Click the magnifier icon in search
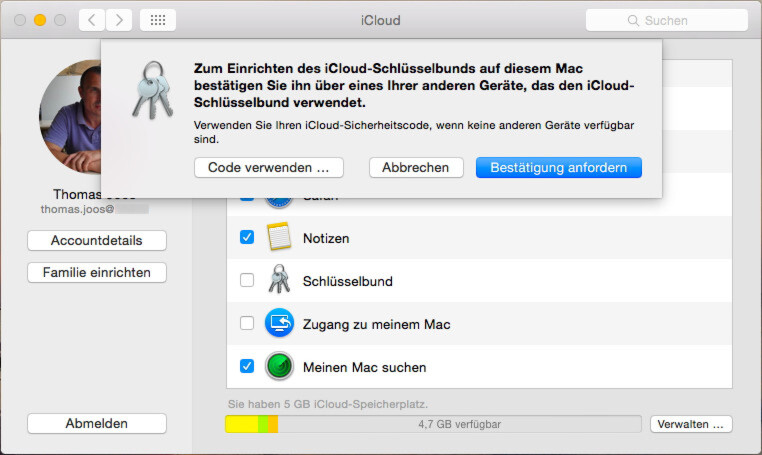The height and width of the screenshot is (455, 762). click(633, 20)
